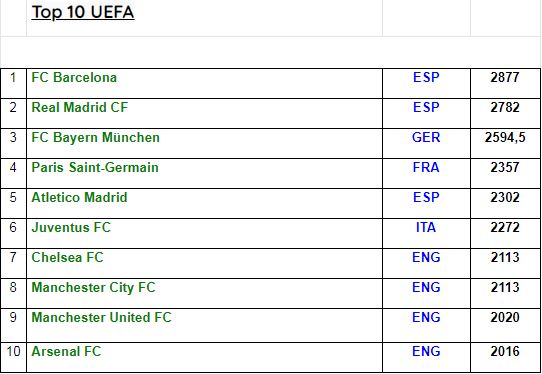Select the Real Madrid CF cell
Viewport: 542px width, 374px height.
204,113
